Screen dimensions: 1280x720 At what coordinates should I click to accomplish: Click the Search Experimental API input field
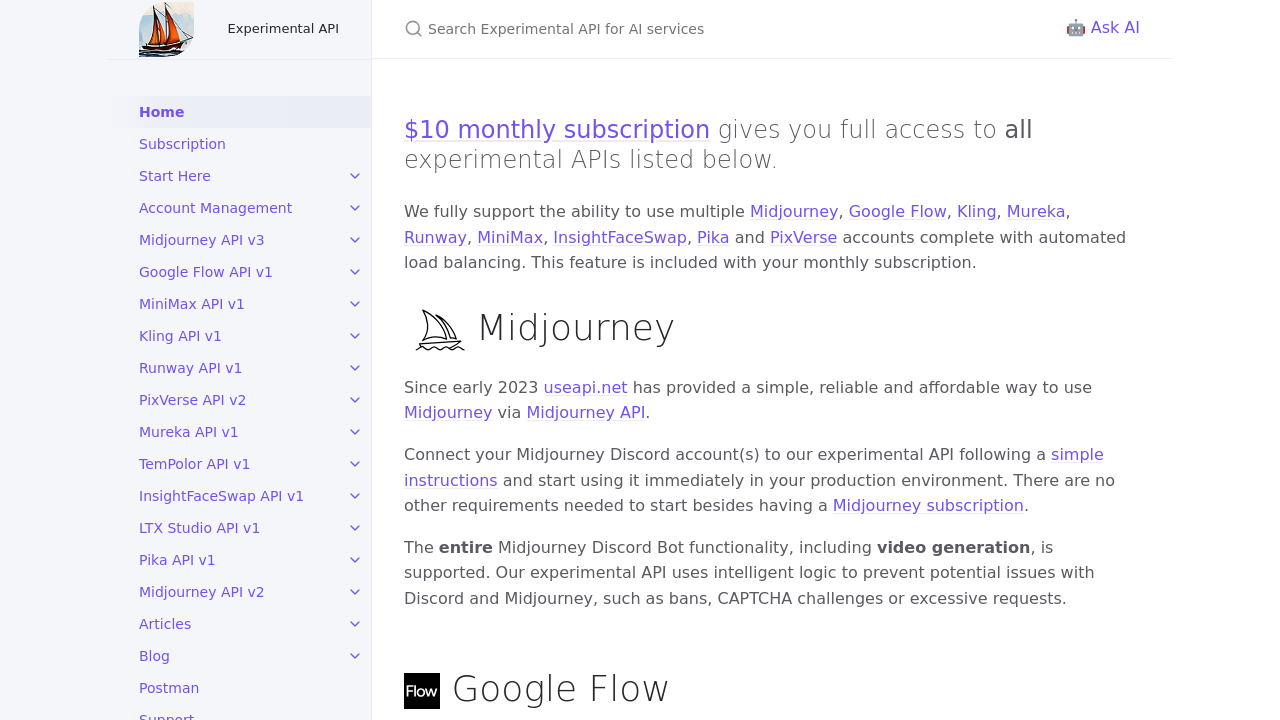(x=700, y=29)
